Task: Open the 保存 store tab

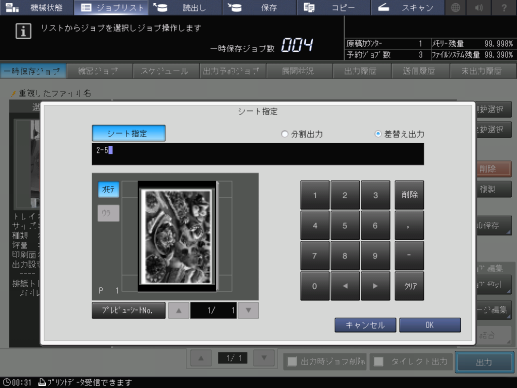Action: (x=259, y=7)
